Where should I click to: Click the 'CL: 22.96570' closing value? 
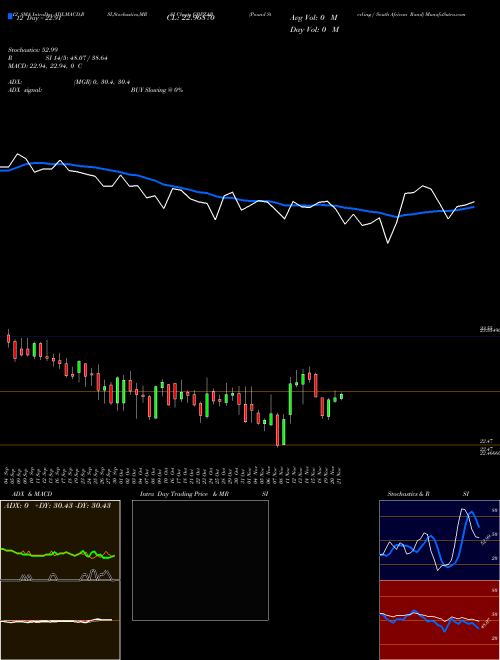click(190, 18)
